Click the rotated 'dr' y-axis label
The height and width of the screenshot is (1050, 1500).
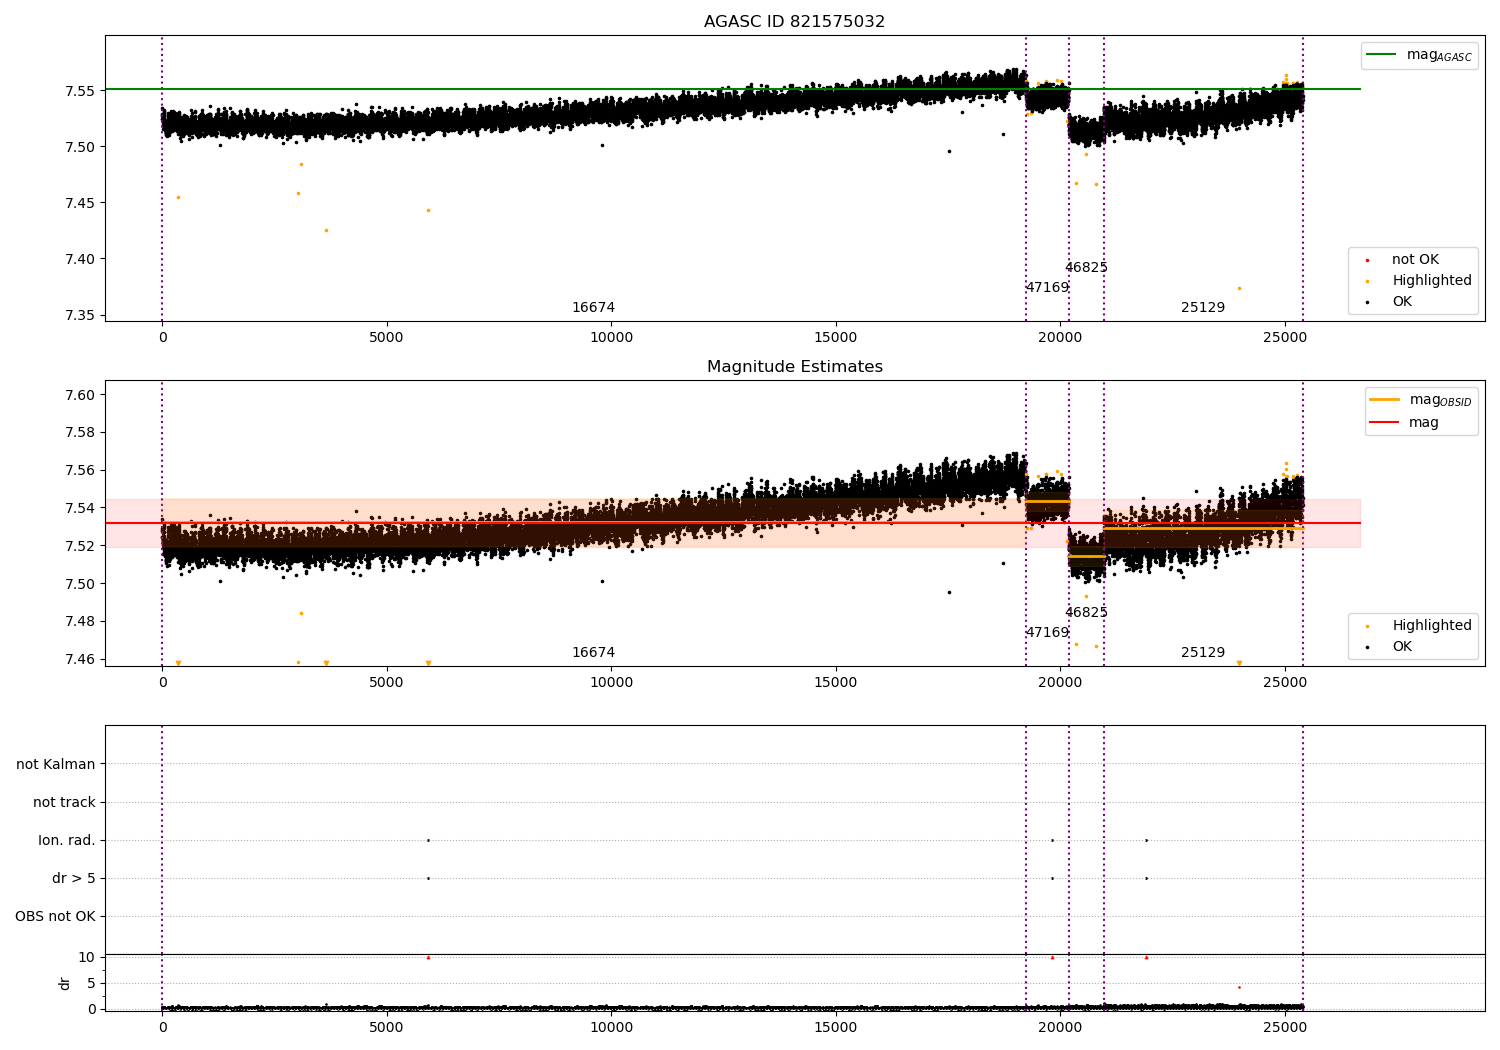[65, 983]
